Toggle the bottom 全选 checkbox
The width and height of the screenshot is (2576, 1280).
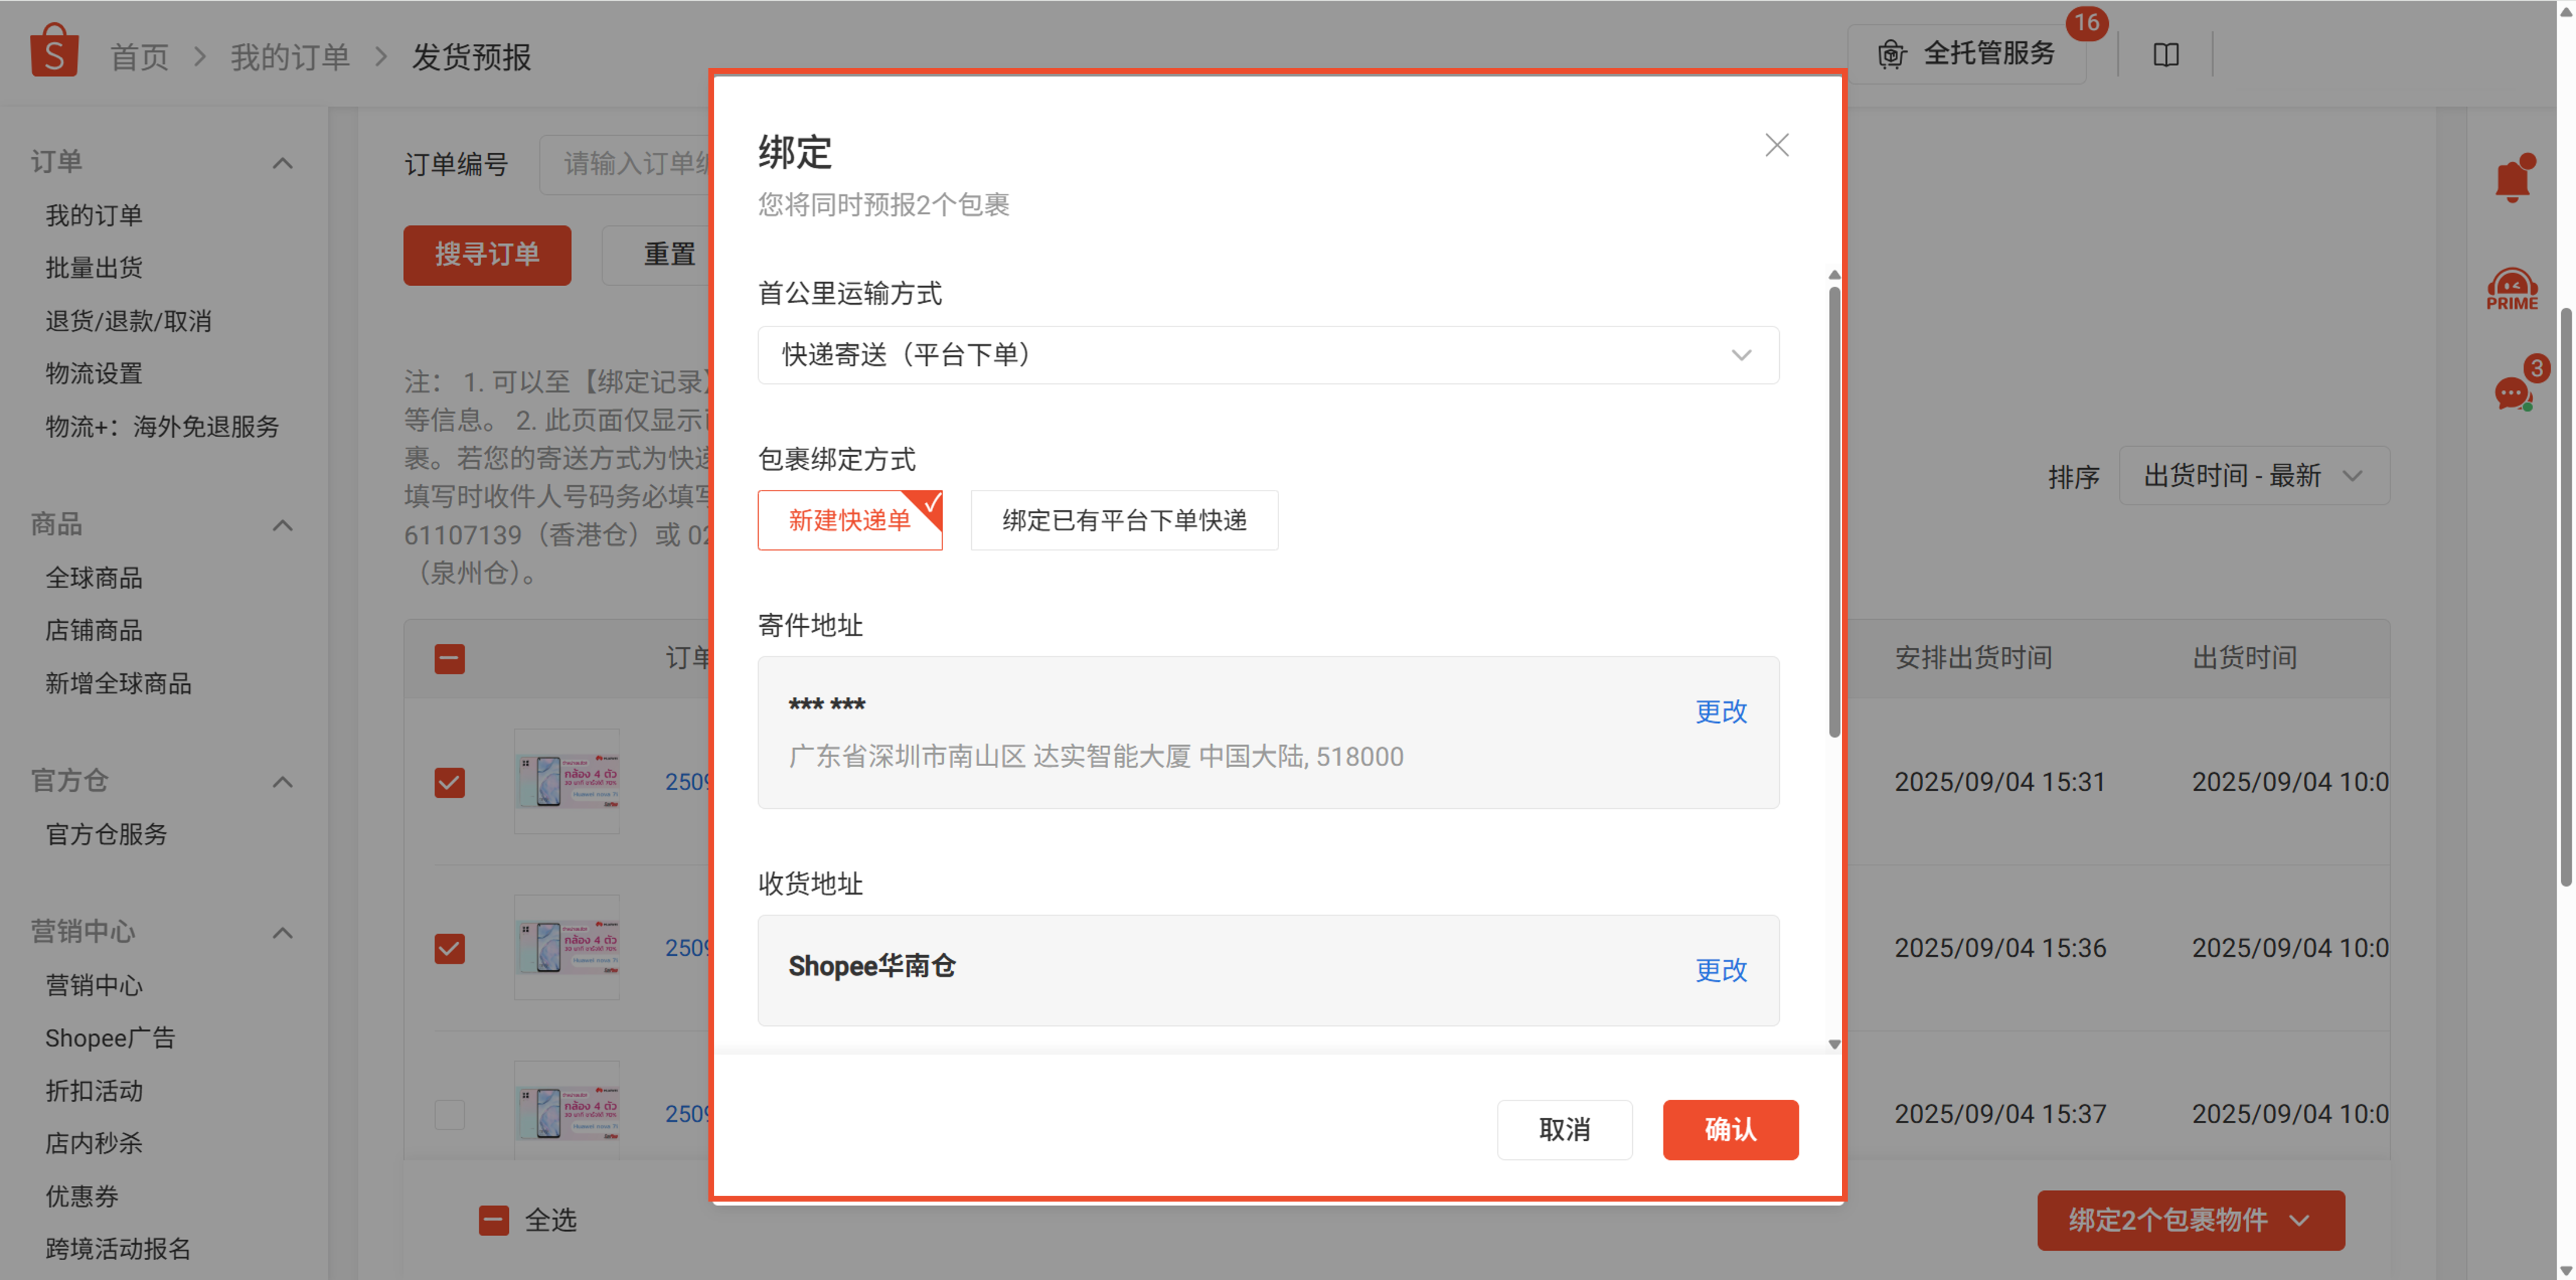(494, 1220)
